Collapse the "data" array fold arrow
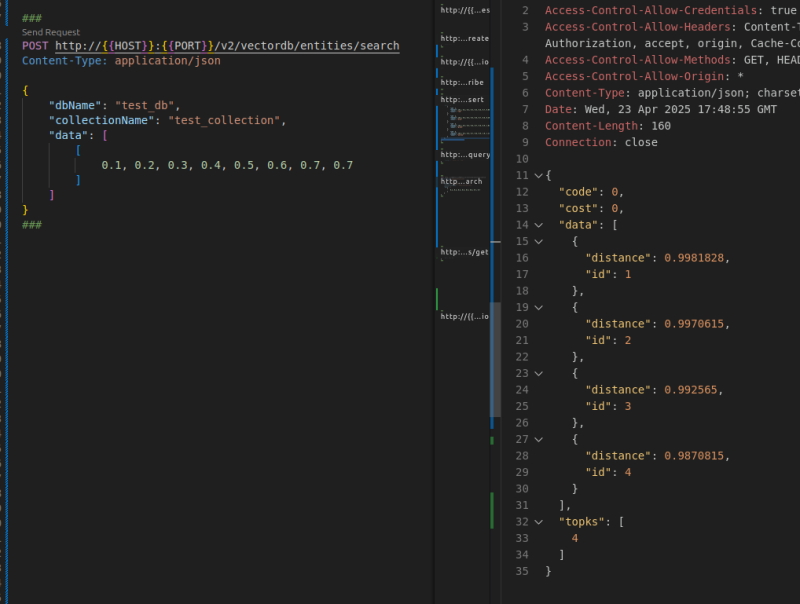Viewport: 800px width, 604px height. coord(538,225)
